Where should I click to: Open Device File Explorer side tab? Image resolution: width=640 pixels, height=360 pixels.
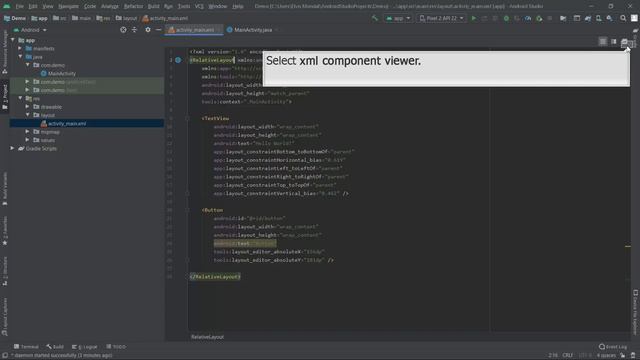pyautogui.click(x=635, y=312)
